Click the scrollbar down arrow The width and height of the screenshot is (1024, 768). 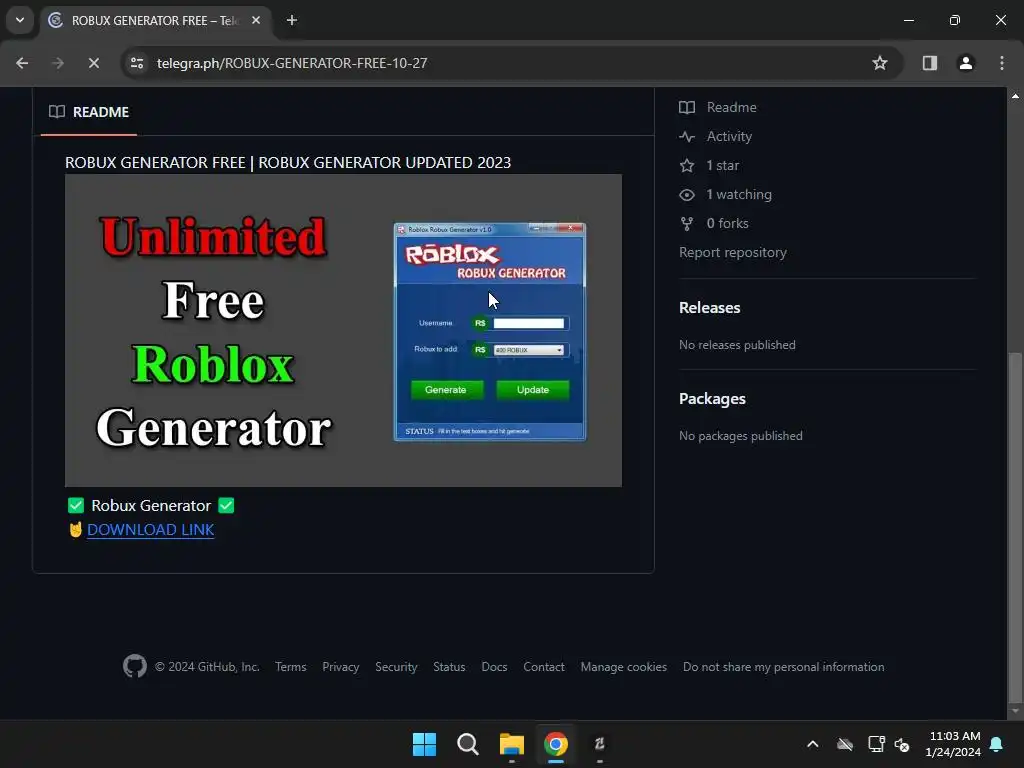pyautogui.click(x=1015, y=711)
